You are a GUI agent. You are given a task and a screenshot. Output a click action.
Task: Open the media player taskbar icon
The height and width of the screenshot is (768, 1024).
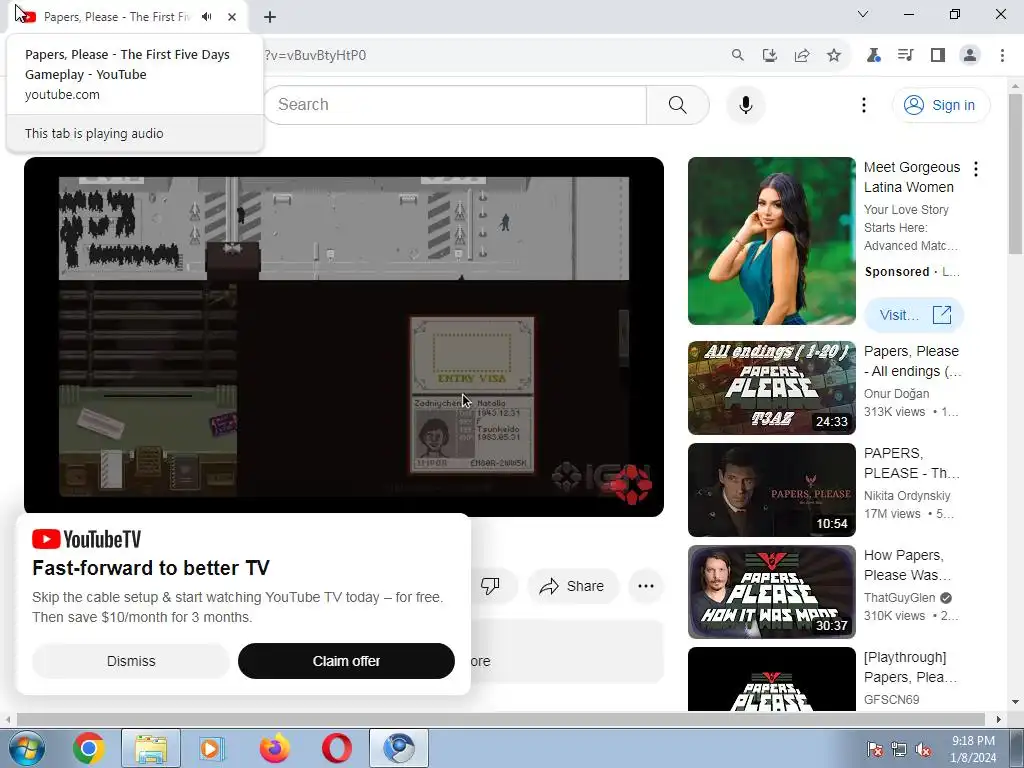point(212,748)
